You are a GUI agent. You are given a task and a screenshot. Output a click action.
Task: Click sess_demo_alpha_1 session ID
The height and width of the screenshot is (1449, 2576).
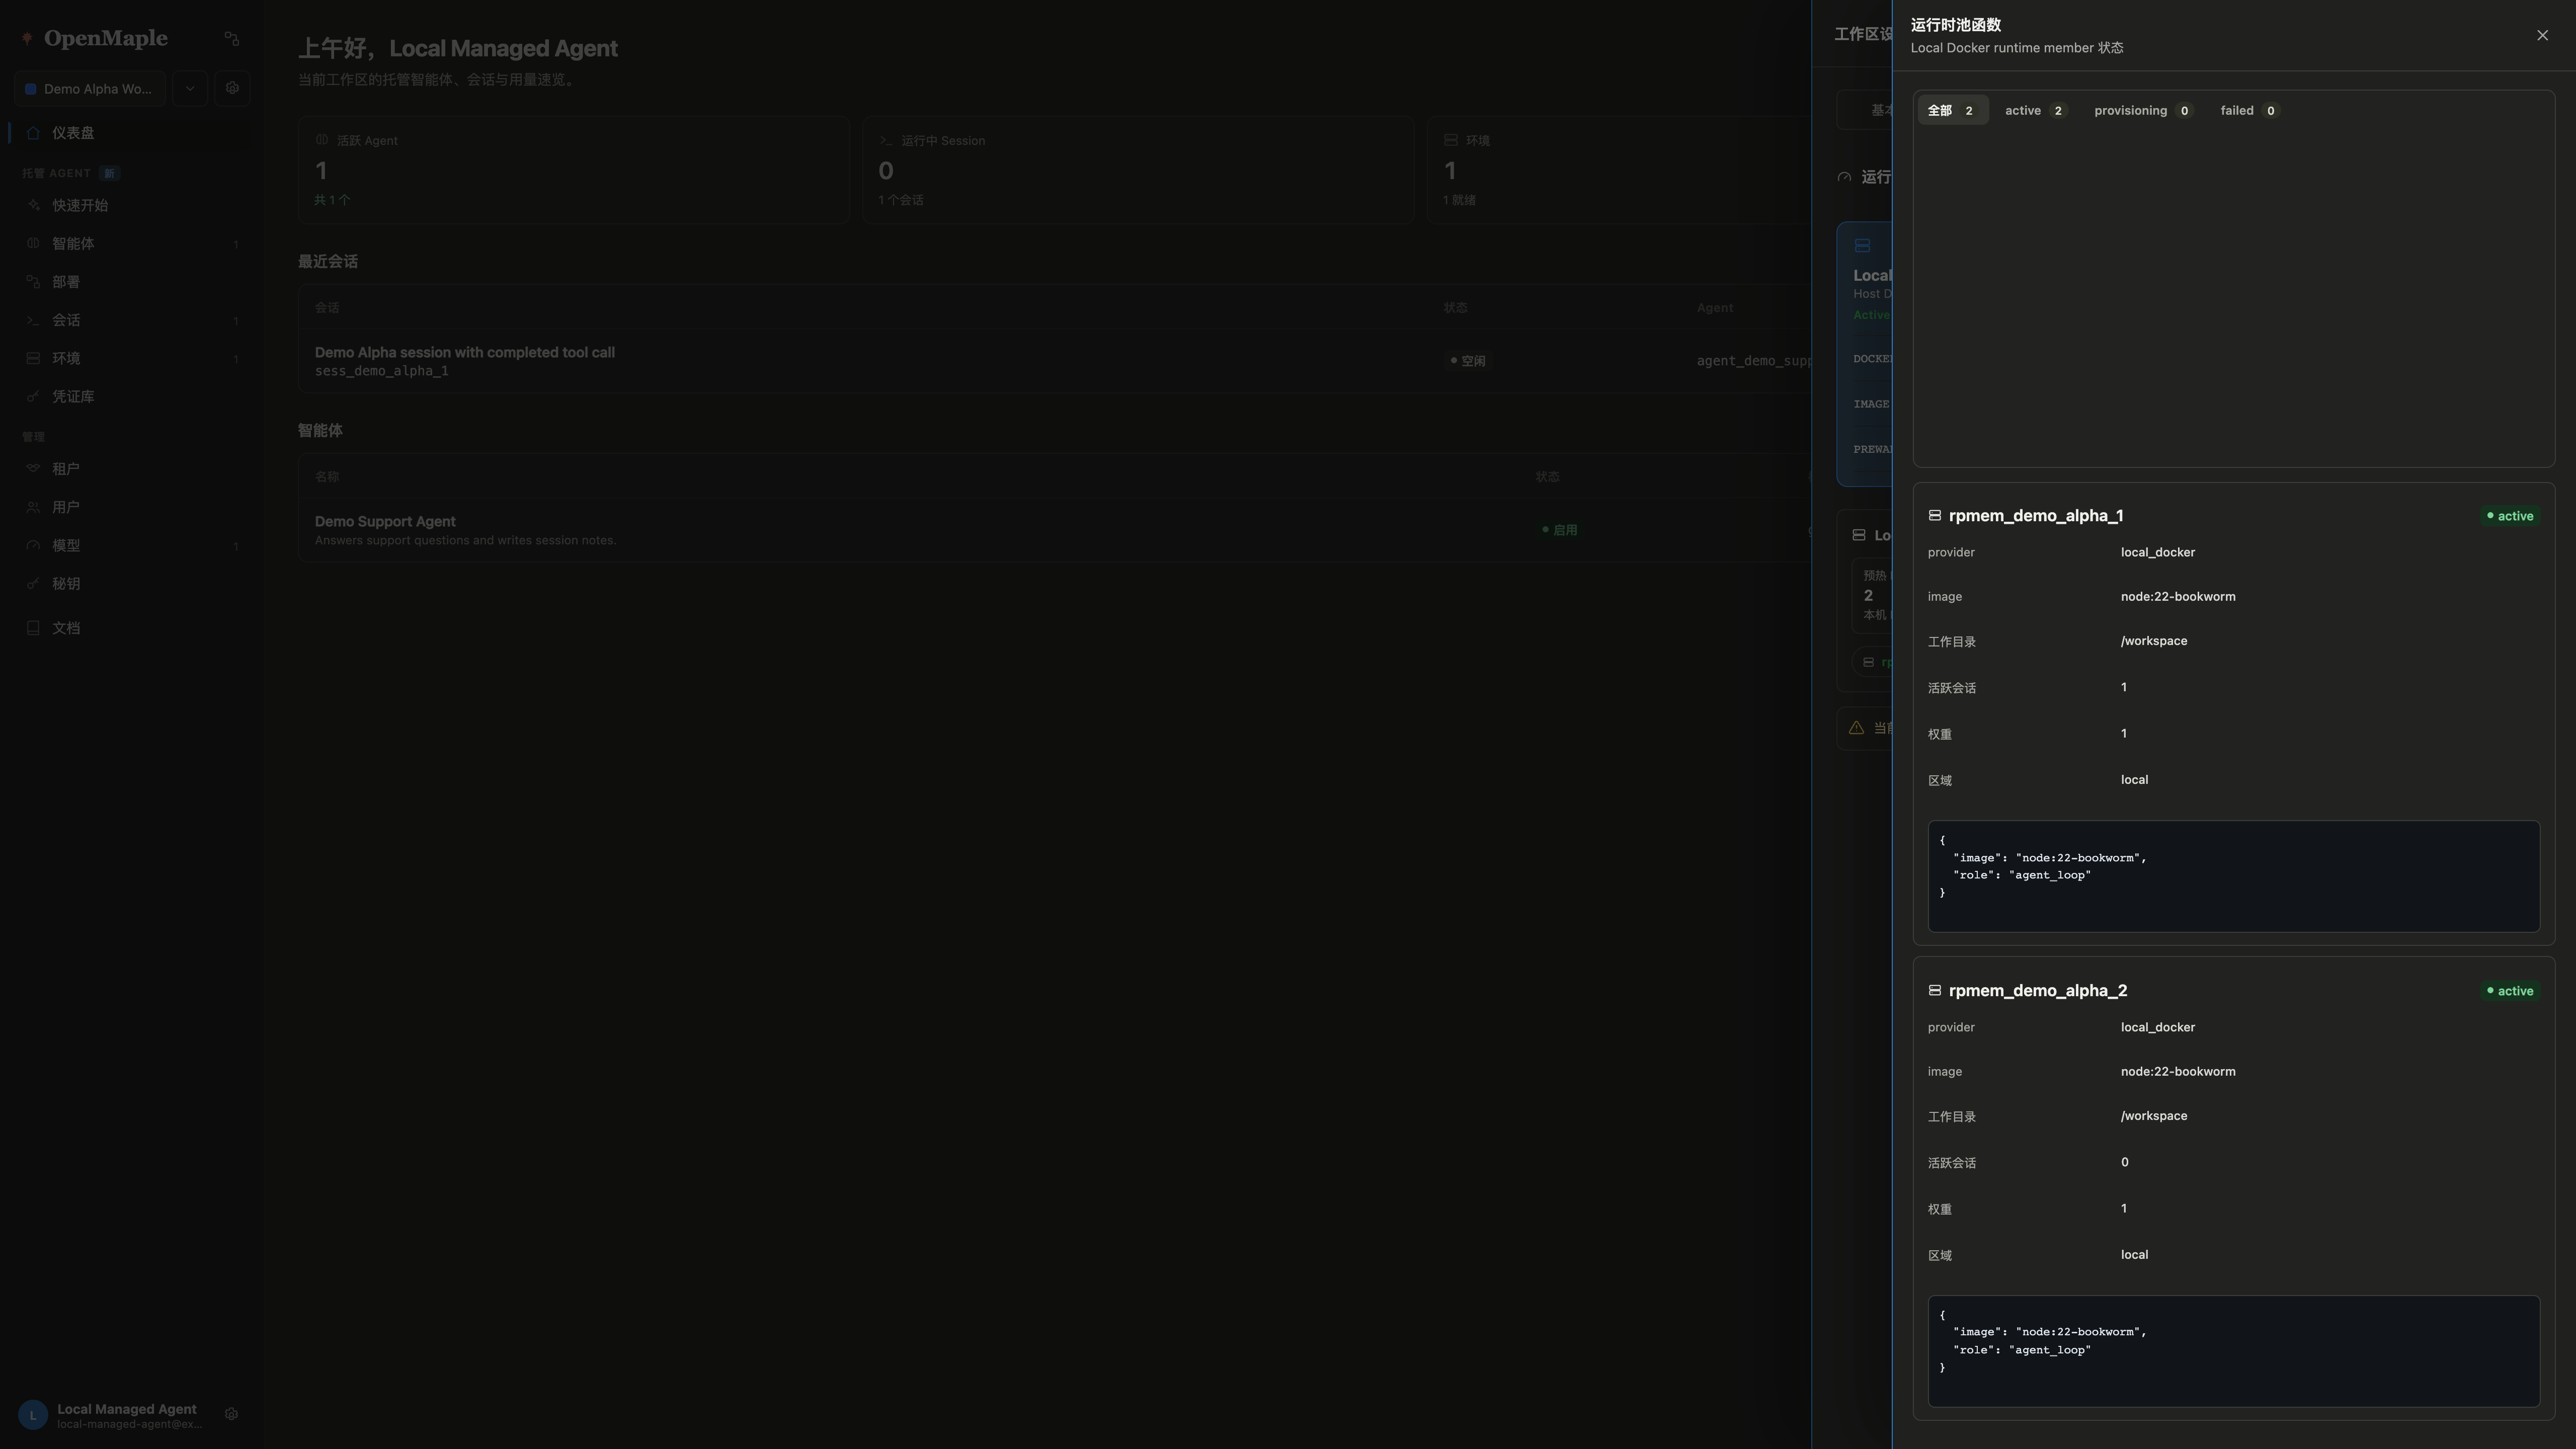point(382,371)
